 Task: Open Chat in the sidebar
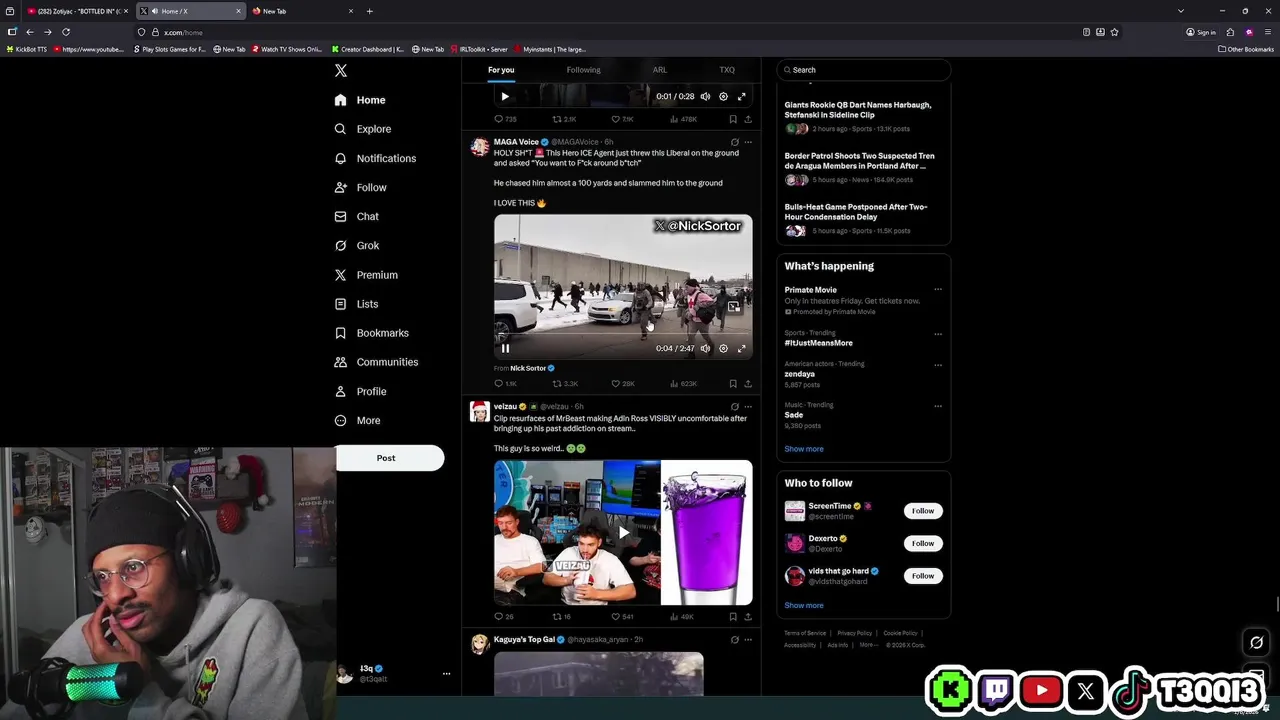357,216
